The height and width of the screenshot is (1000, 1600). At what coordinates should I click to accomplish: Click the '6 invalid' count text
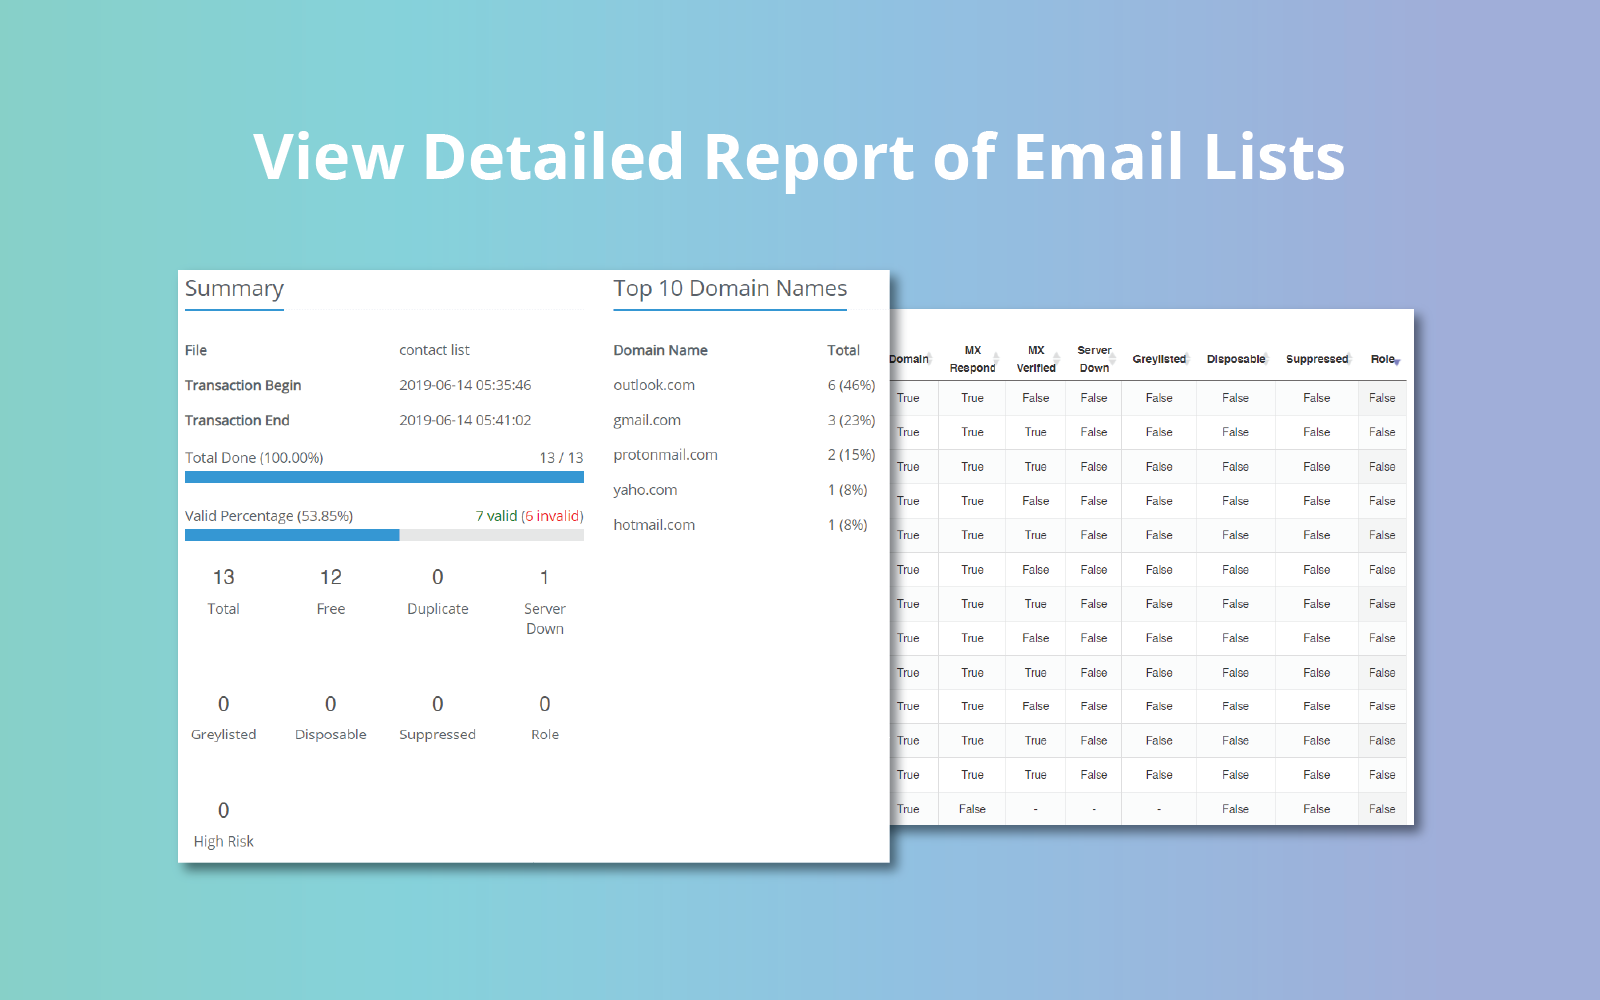pyautogui.click(x=553, y=516)
